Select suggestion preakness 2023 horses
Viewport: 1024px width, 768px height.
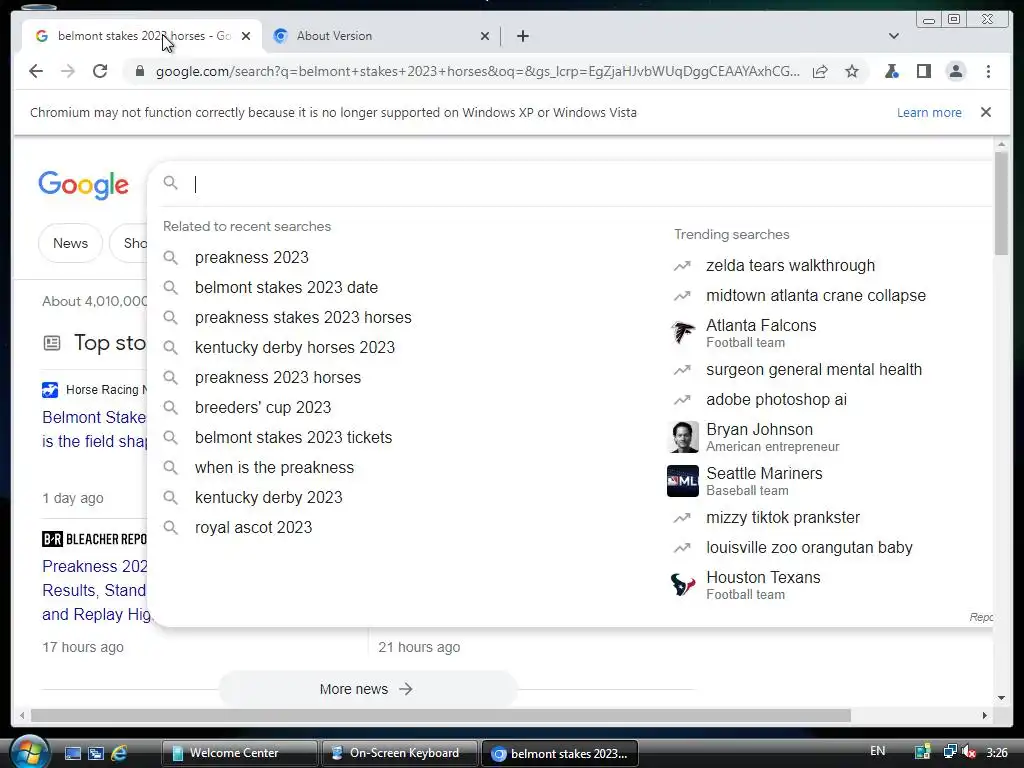278,377
